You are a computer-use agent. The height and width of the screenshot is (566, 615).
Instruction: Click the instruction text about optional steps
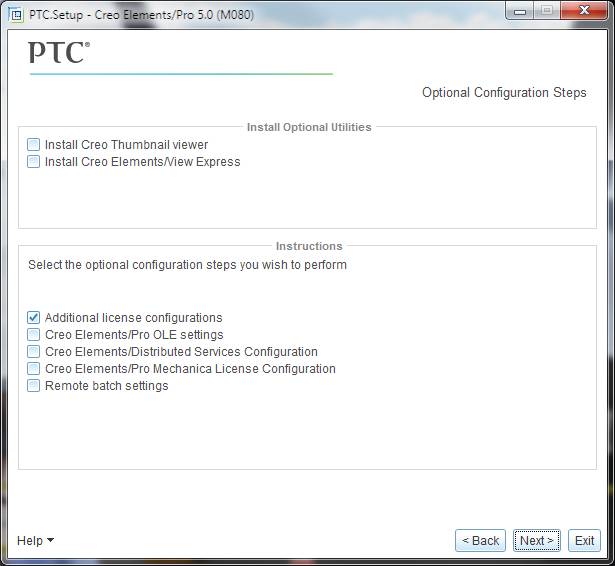187,266
